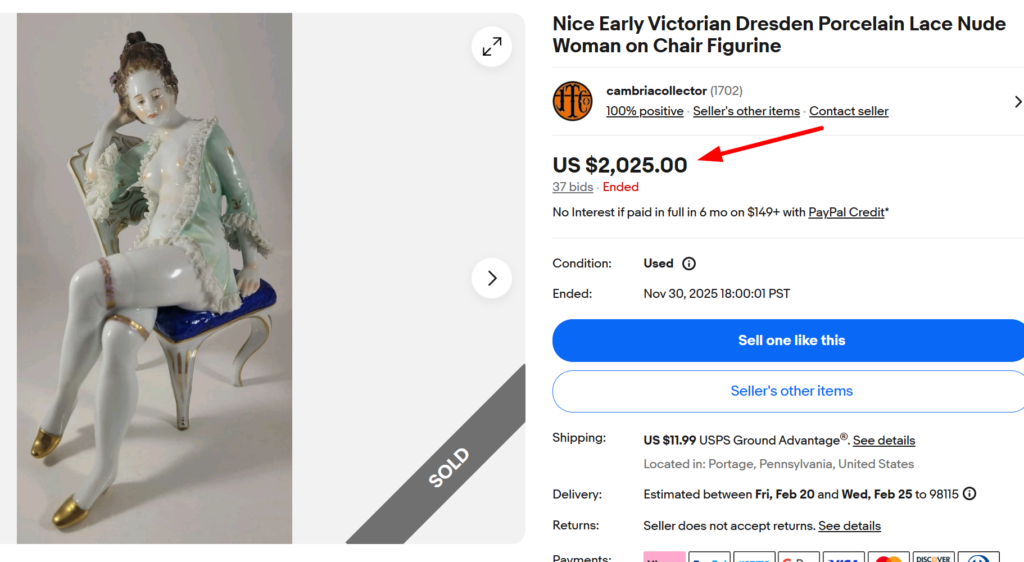
Task: Expand the figurine image to full view
Action: pyautogui.click(x=491, y=47)
